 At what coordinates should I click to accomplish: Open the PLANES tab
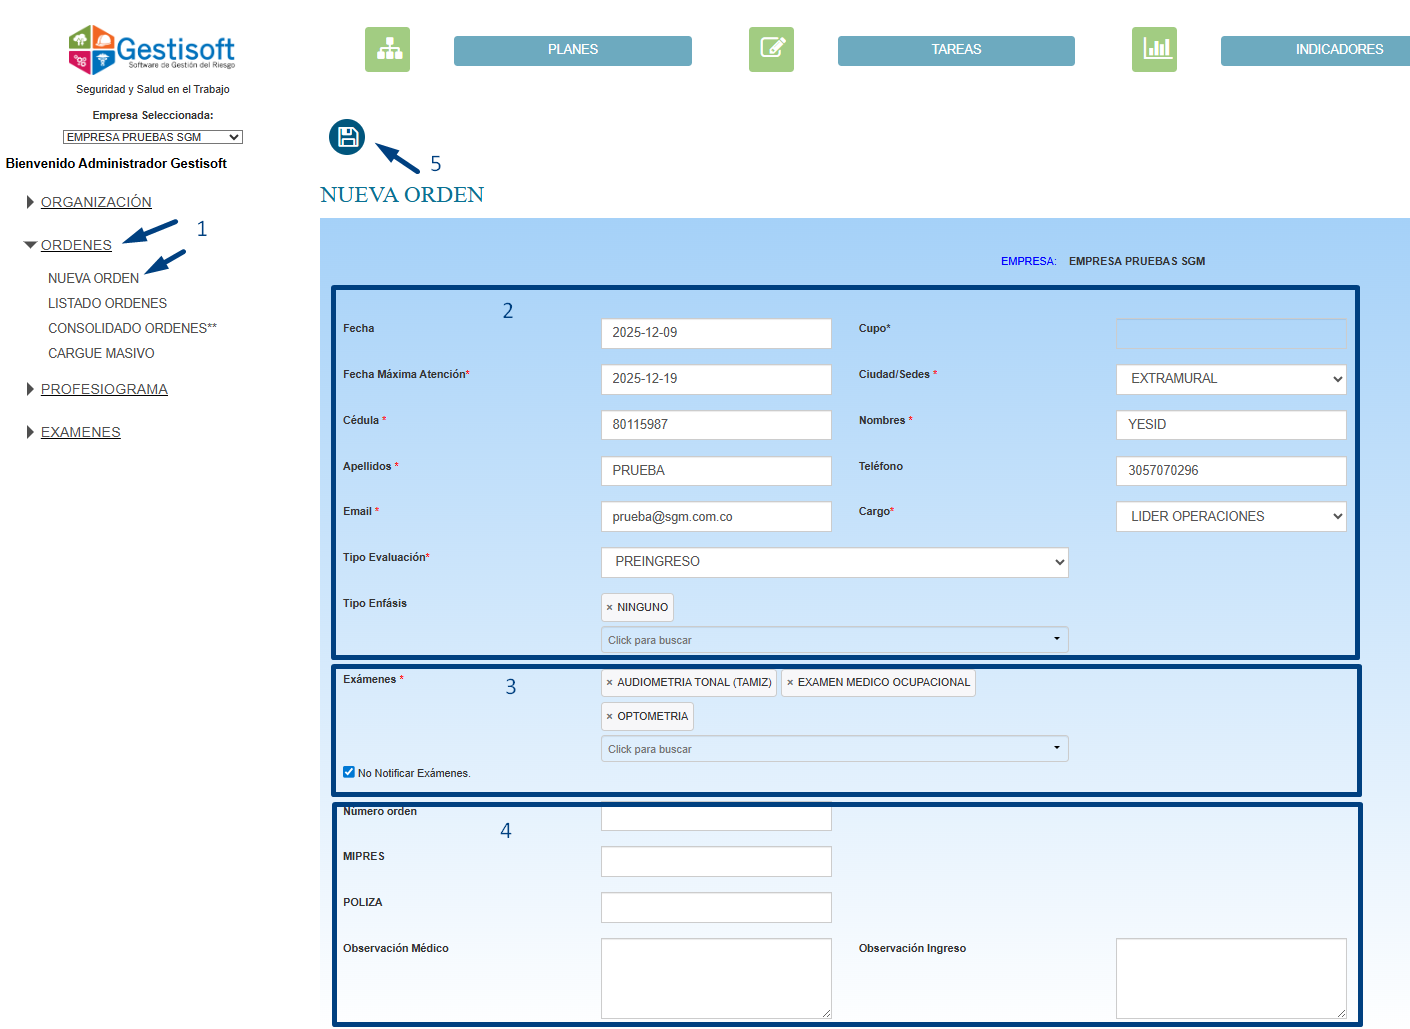pos(572,50)
